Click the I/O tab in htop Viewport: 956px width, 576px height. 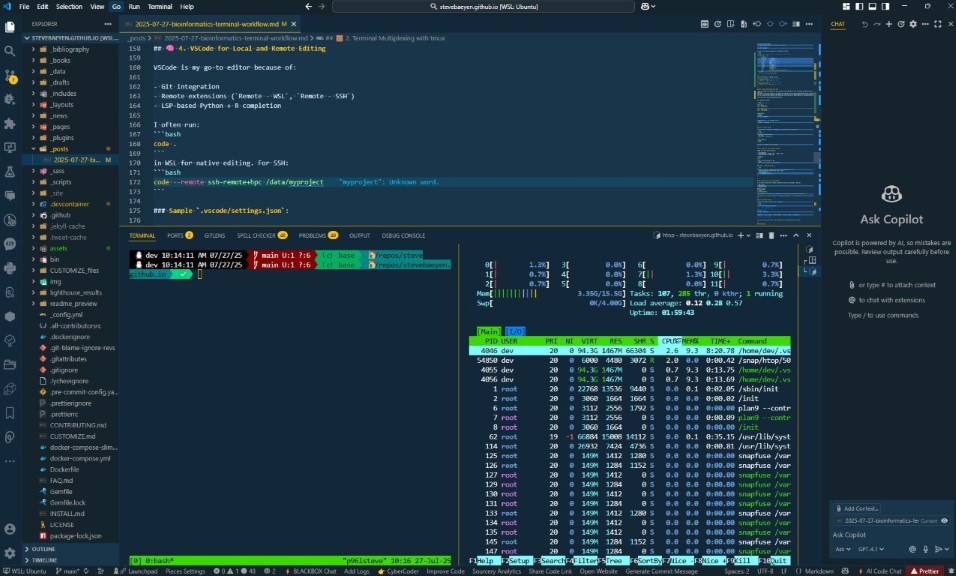pos(515,332)
